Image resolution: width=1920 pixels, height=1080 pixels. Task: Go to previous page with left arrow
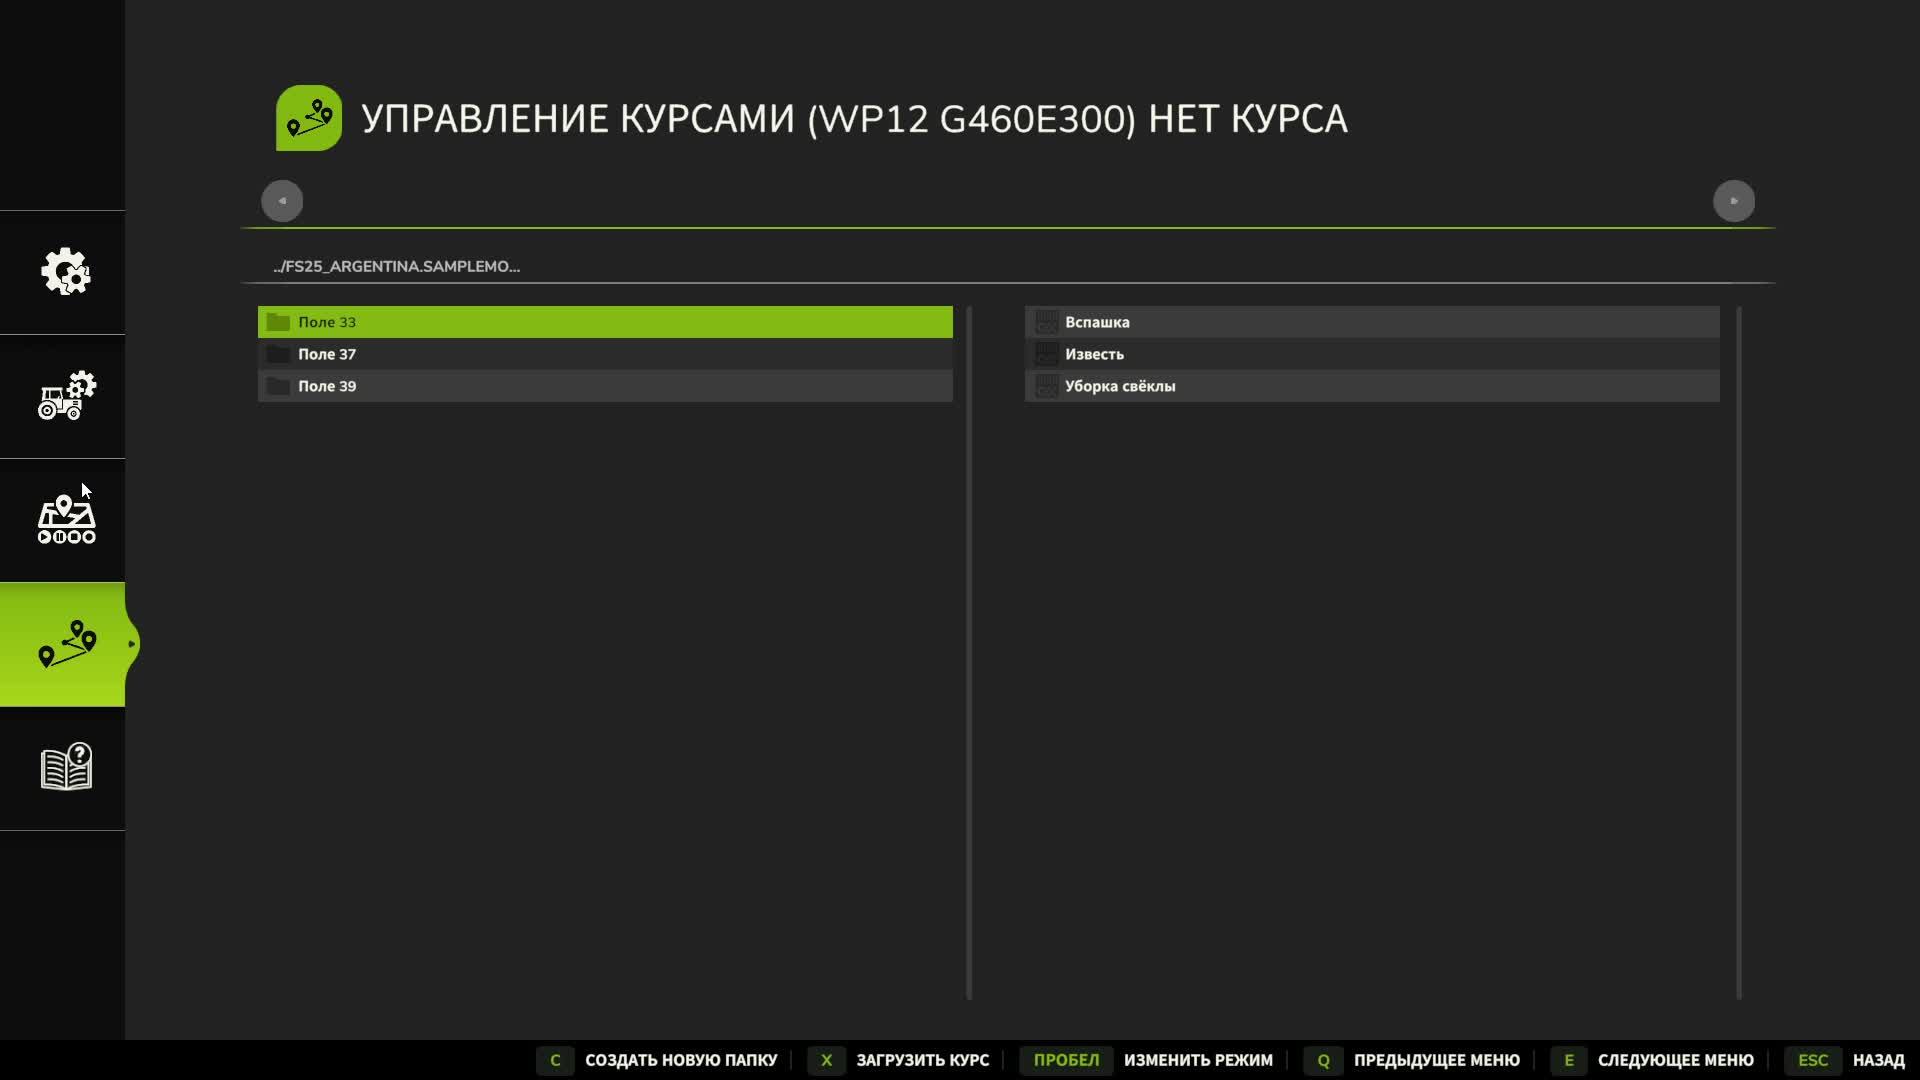[x=282, y=201]
